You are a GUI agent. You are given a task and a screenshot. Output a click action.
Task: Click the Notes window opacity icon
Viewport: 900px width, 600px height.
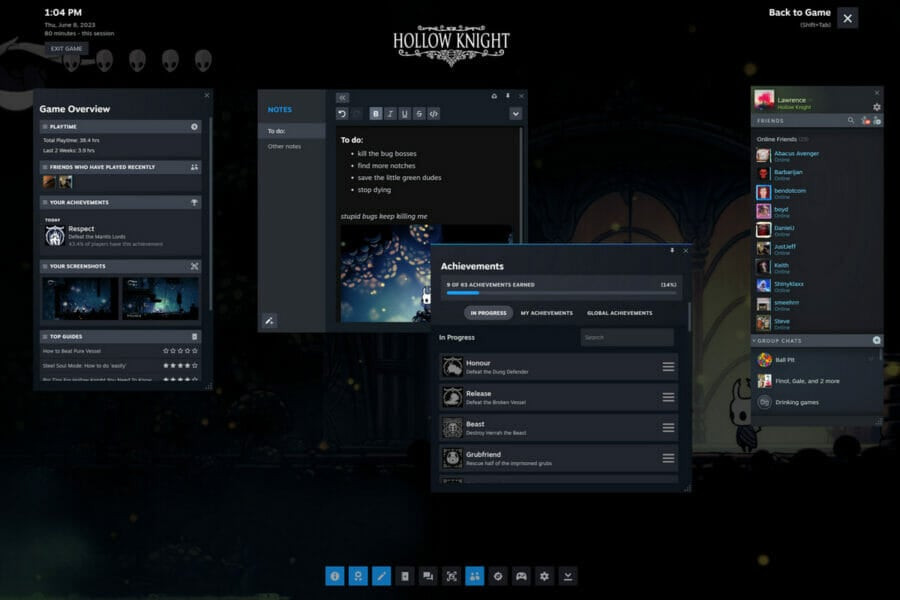pyautogui.click(x=494, y=96)
